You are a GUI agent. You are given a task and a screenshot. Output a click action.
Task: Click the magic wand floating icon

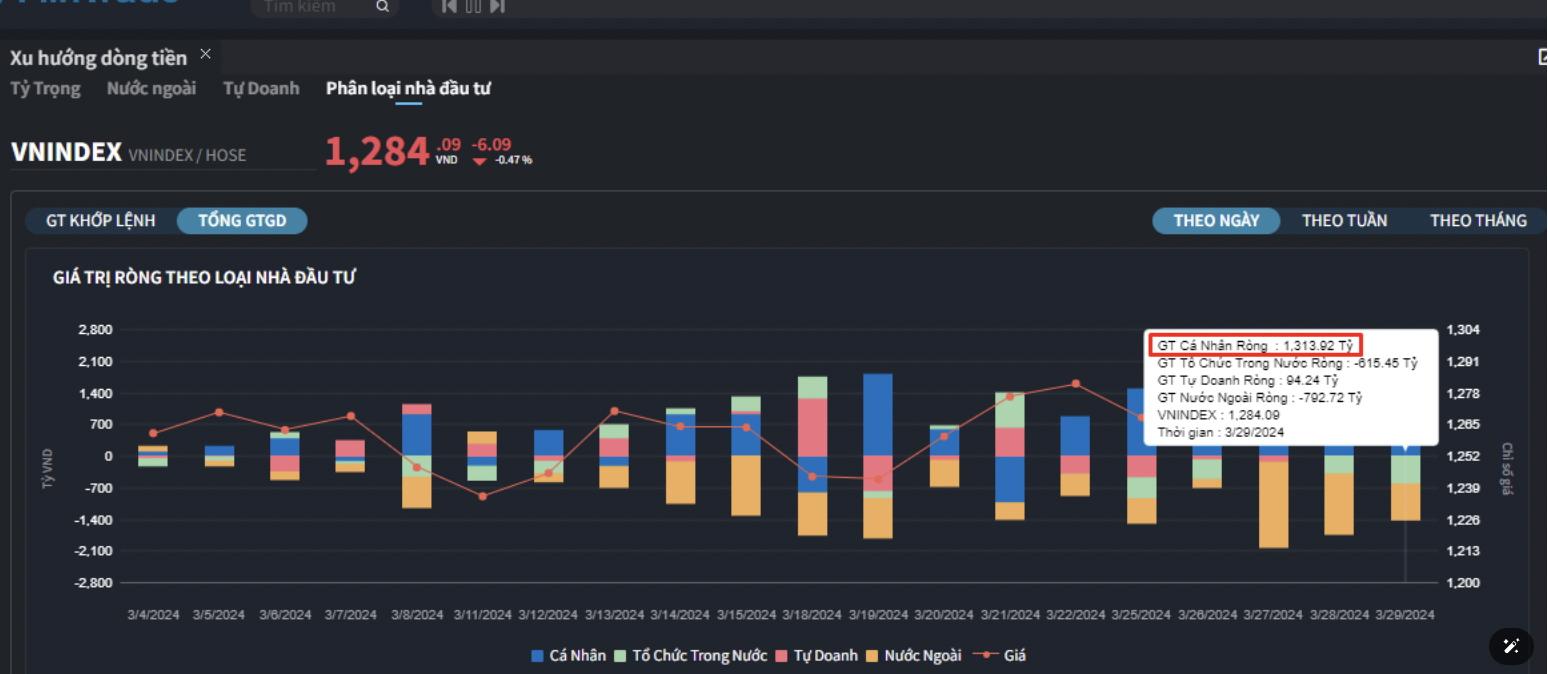(x=1511, y=646)
